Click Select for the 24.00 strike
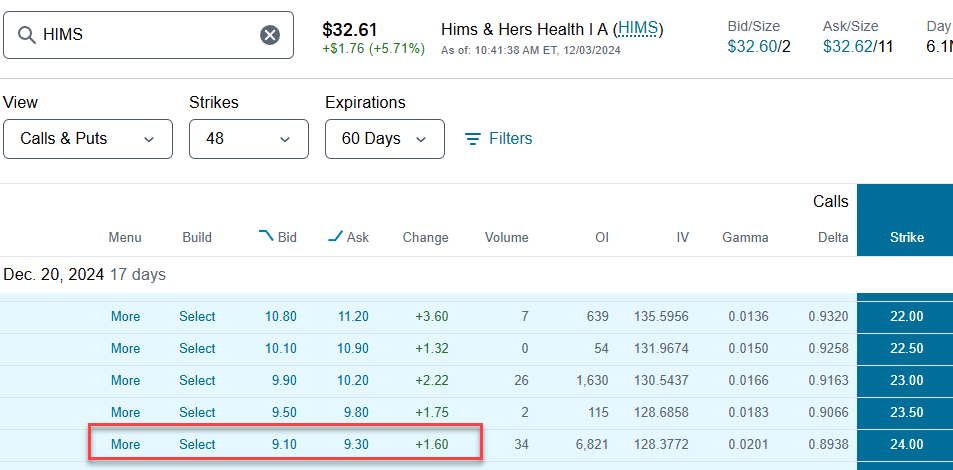 coord(197,444)
